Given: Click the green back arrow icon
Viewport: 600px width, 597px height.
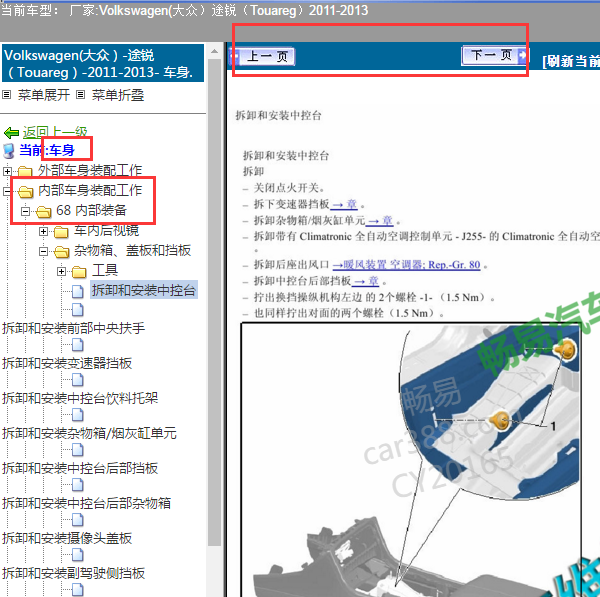Looking at the screenshot, I should pyautogui.click(x=11, y=133).
